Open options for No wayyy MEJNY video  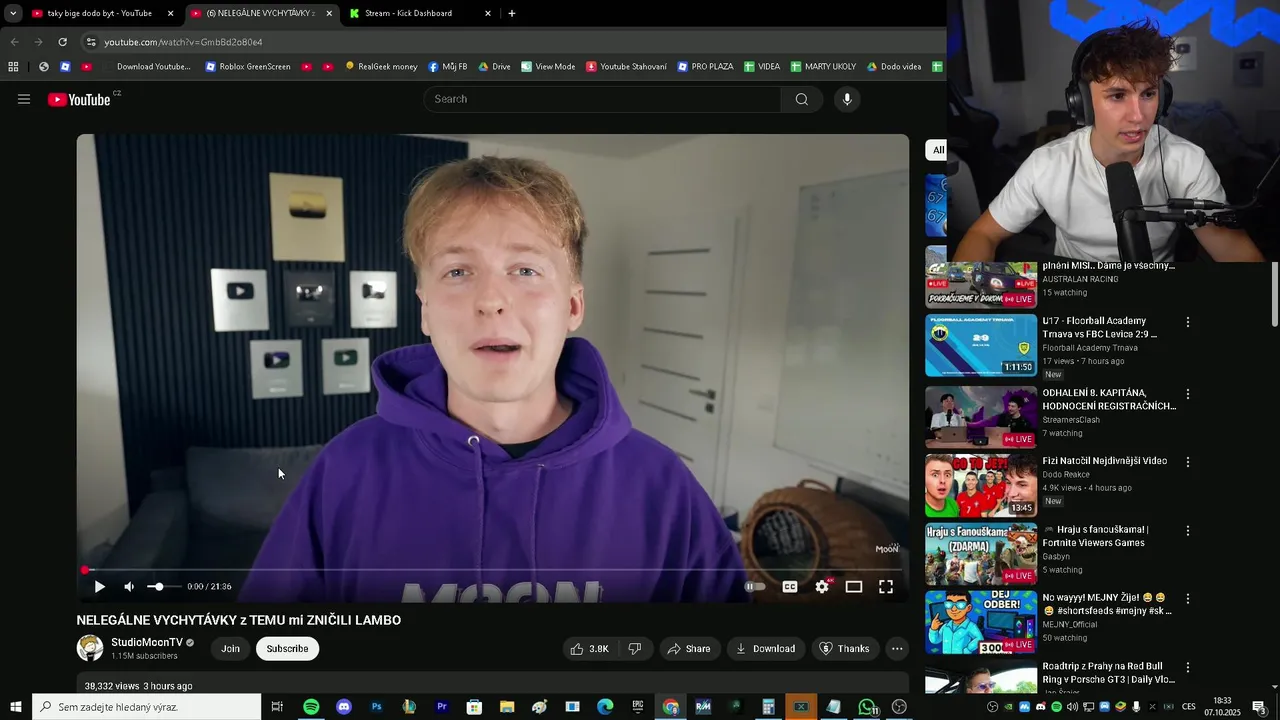click(1188, 599)
